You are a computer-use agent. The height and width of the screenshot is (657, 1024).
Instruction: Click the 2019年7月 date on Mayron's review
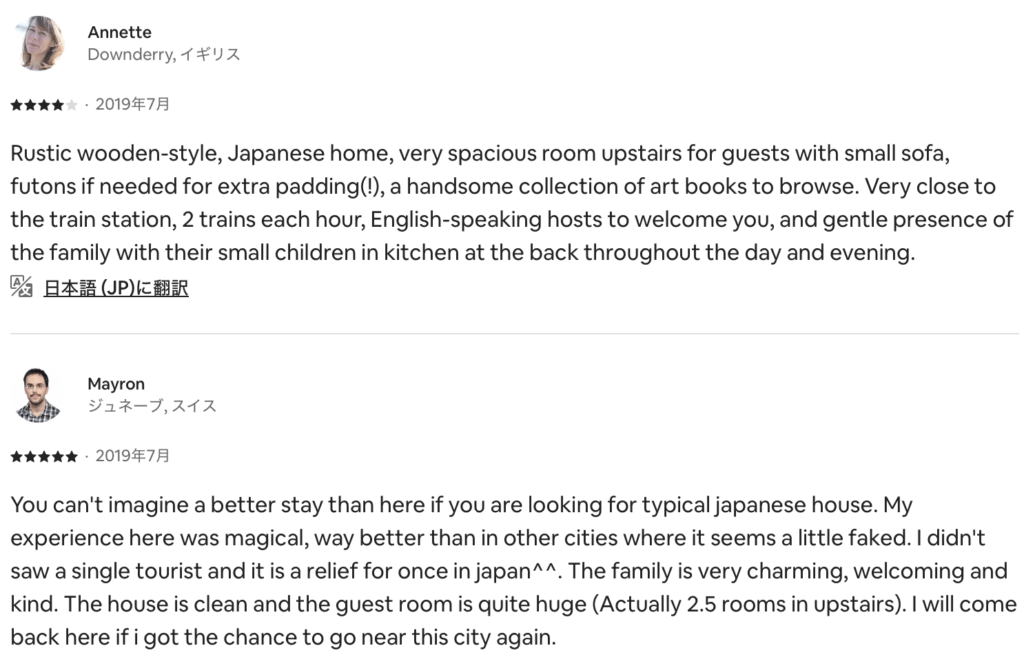pyautogui.click(x=132, y=456)
